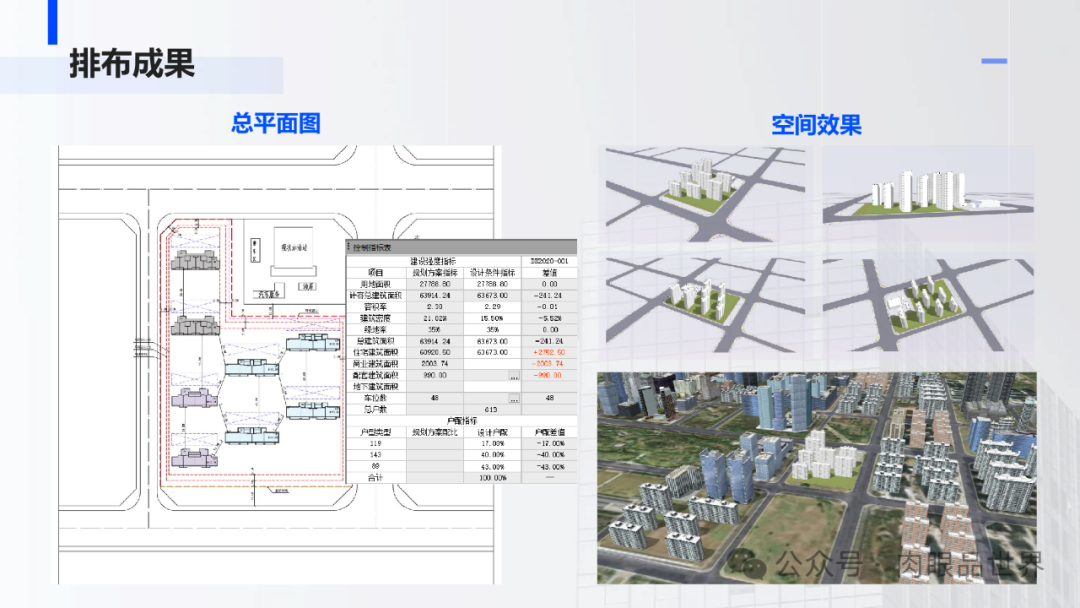
Task: Select the 排布成果 slide title
Action: click(132, 64)
